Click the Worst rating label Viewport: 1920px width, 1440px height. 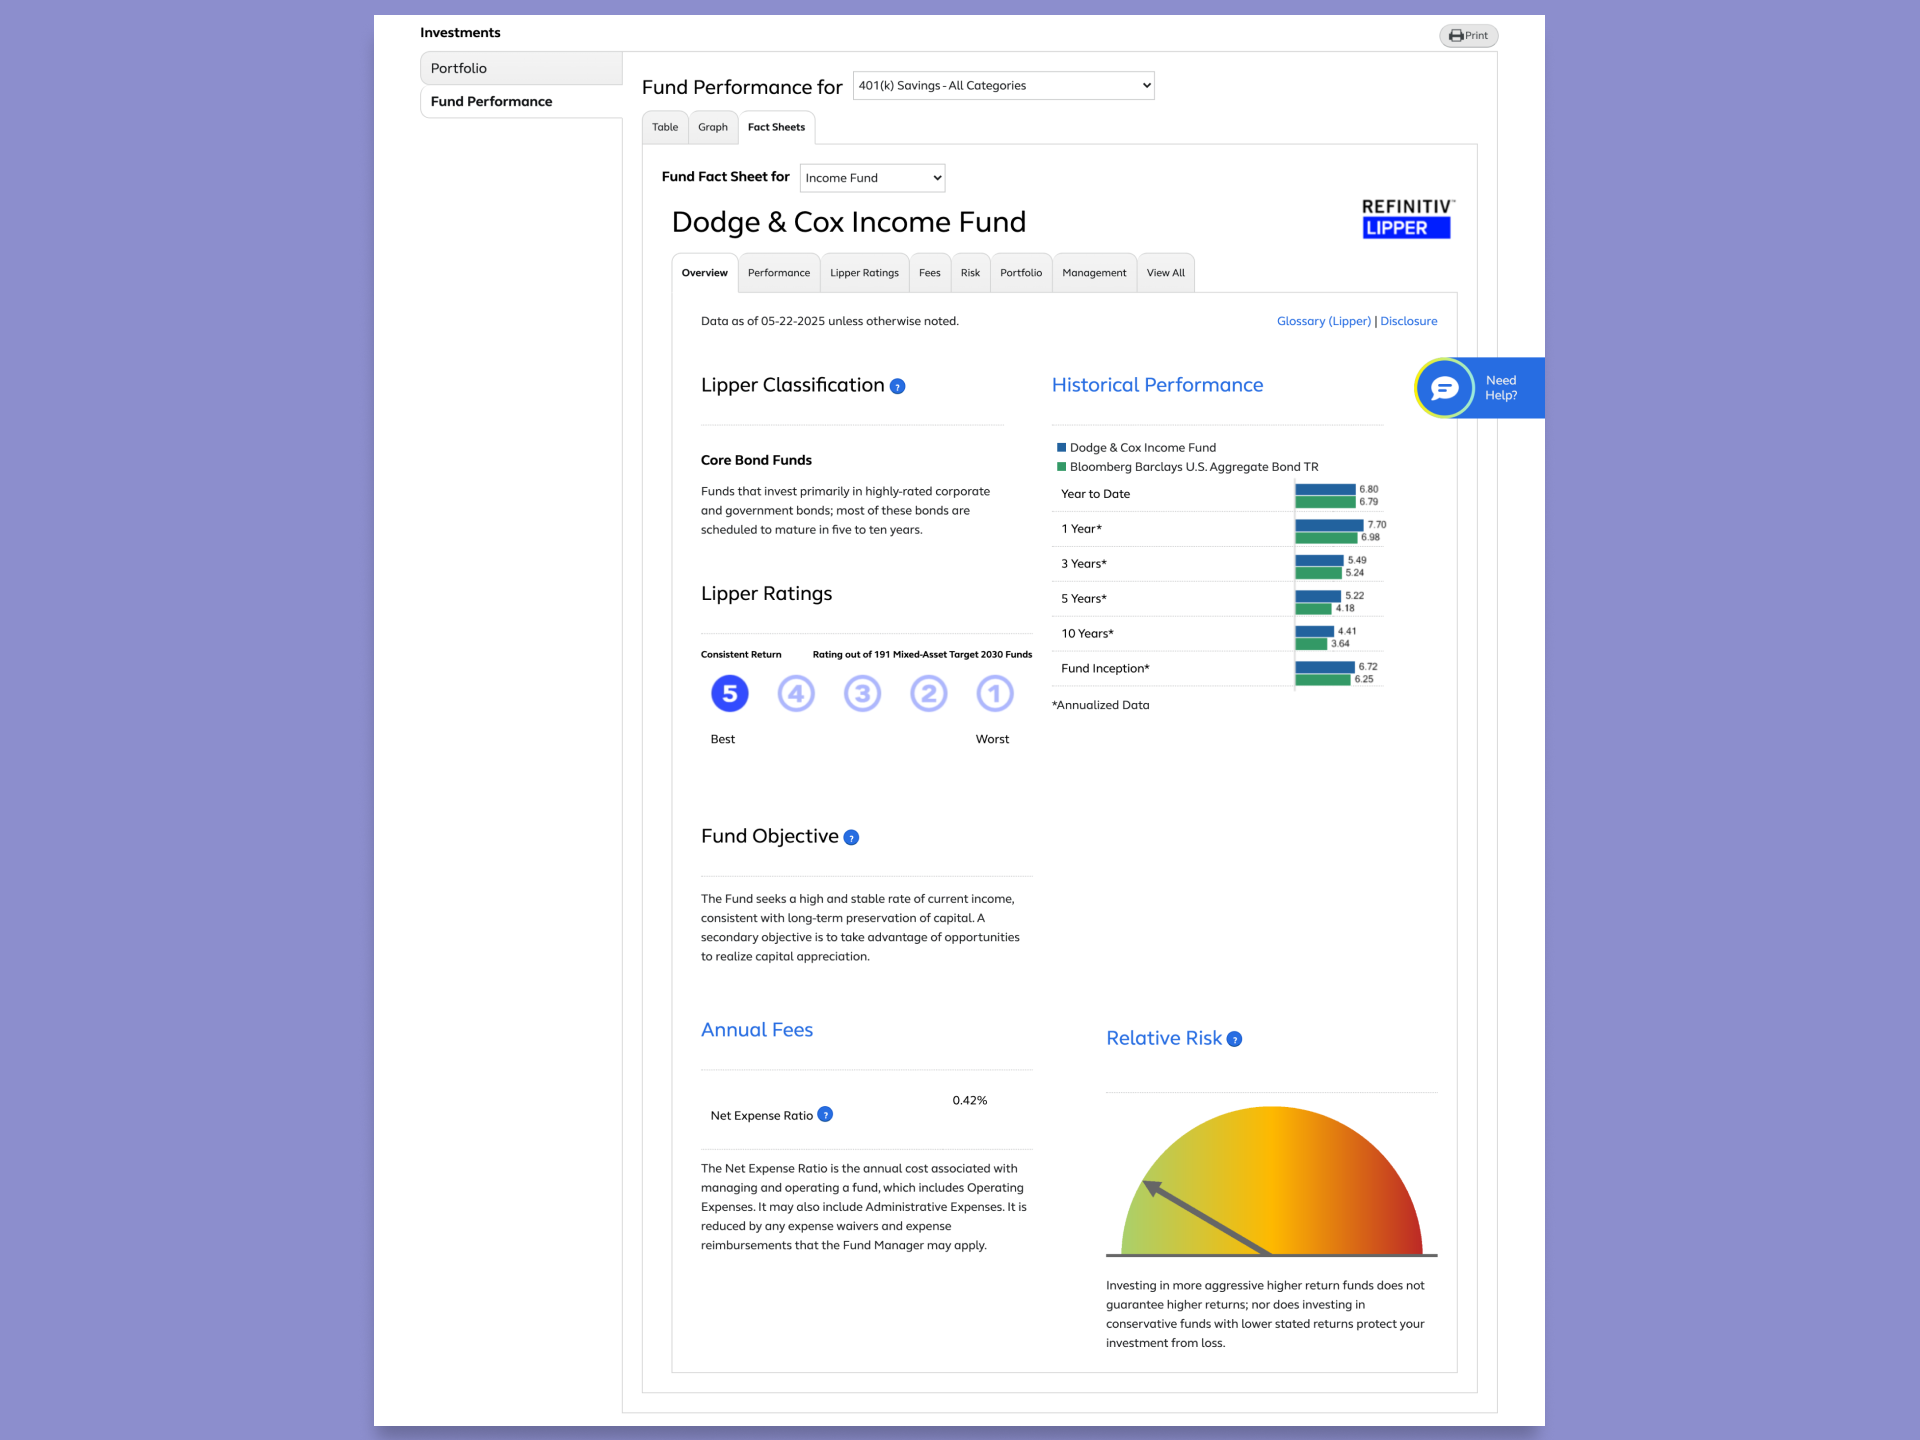[x=993, y=740]
